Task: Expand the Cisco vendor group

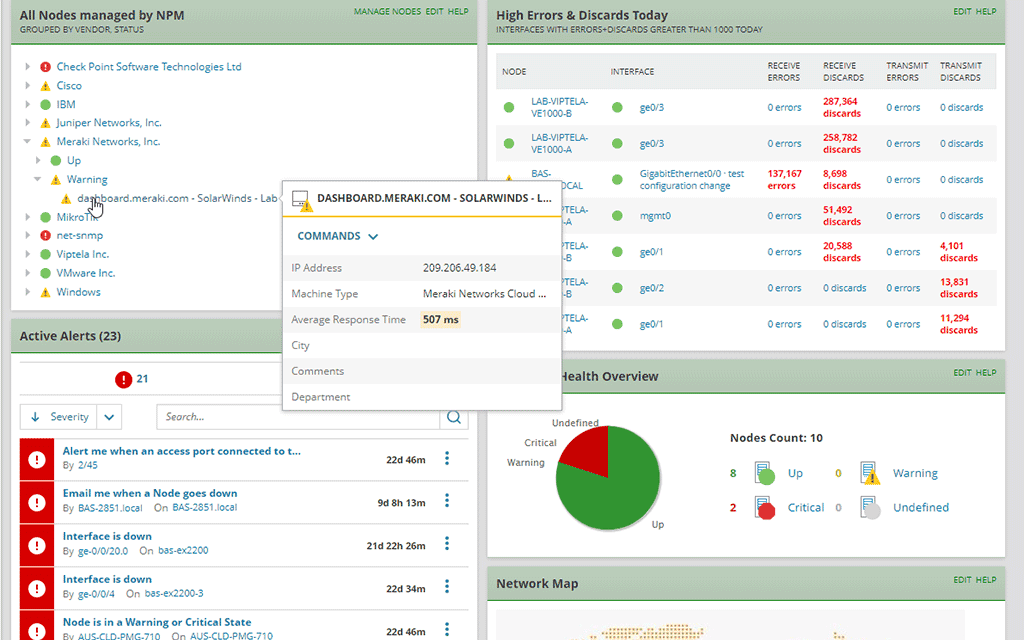Action: click(28, 86)
